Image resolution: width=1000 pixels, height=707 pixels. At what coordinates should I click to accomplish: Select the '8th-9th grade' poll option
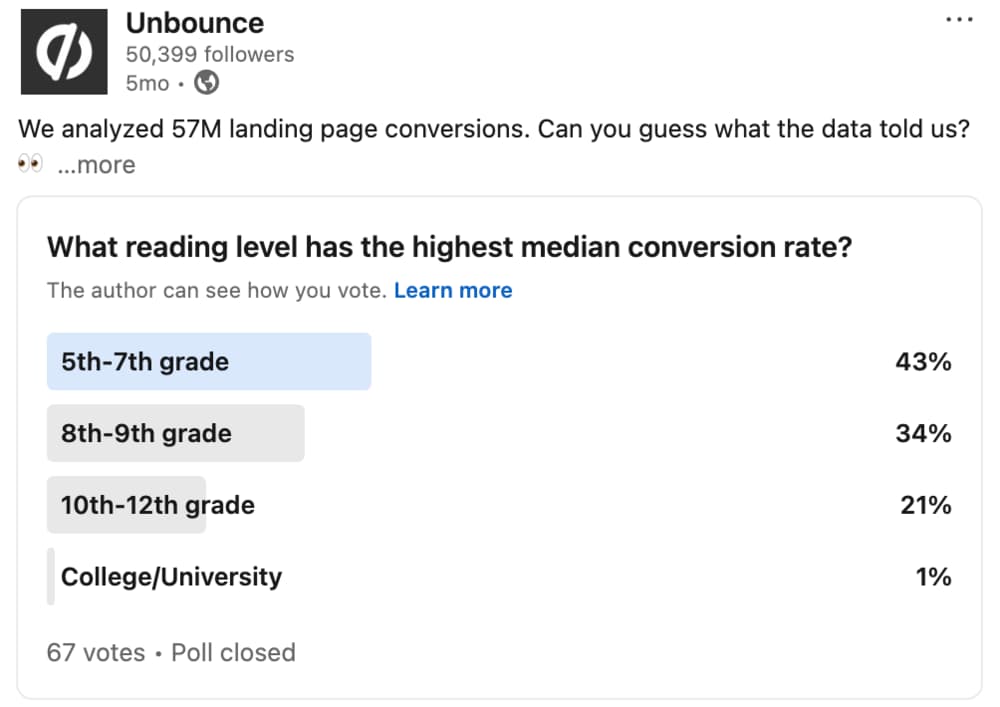point(146,433)
